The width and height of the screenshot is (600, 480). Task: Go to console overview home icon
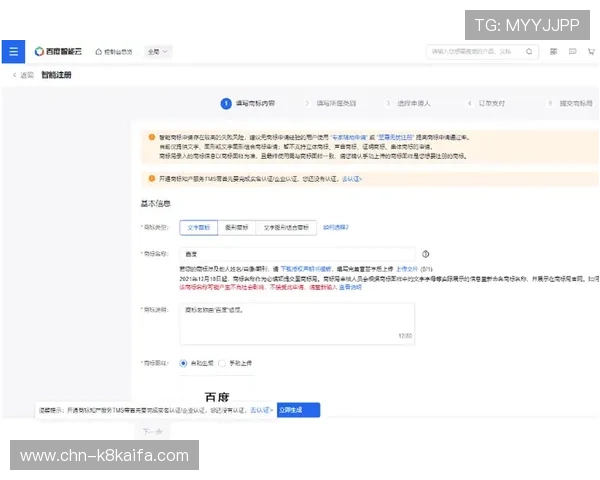(99, 52)
